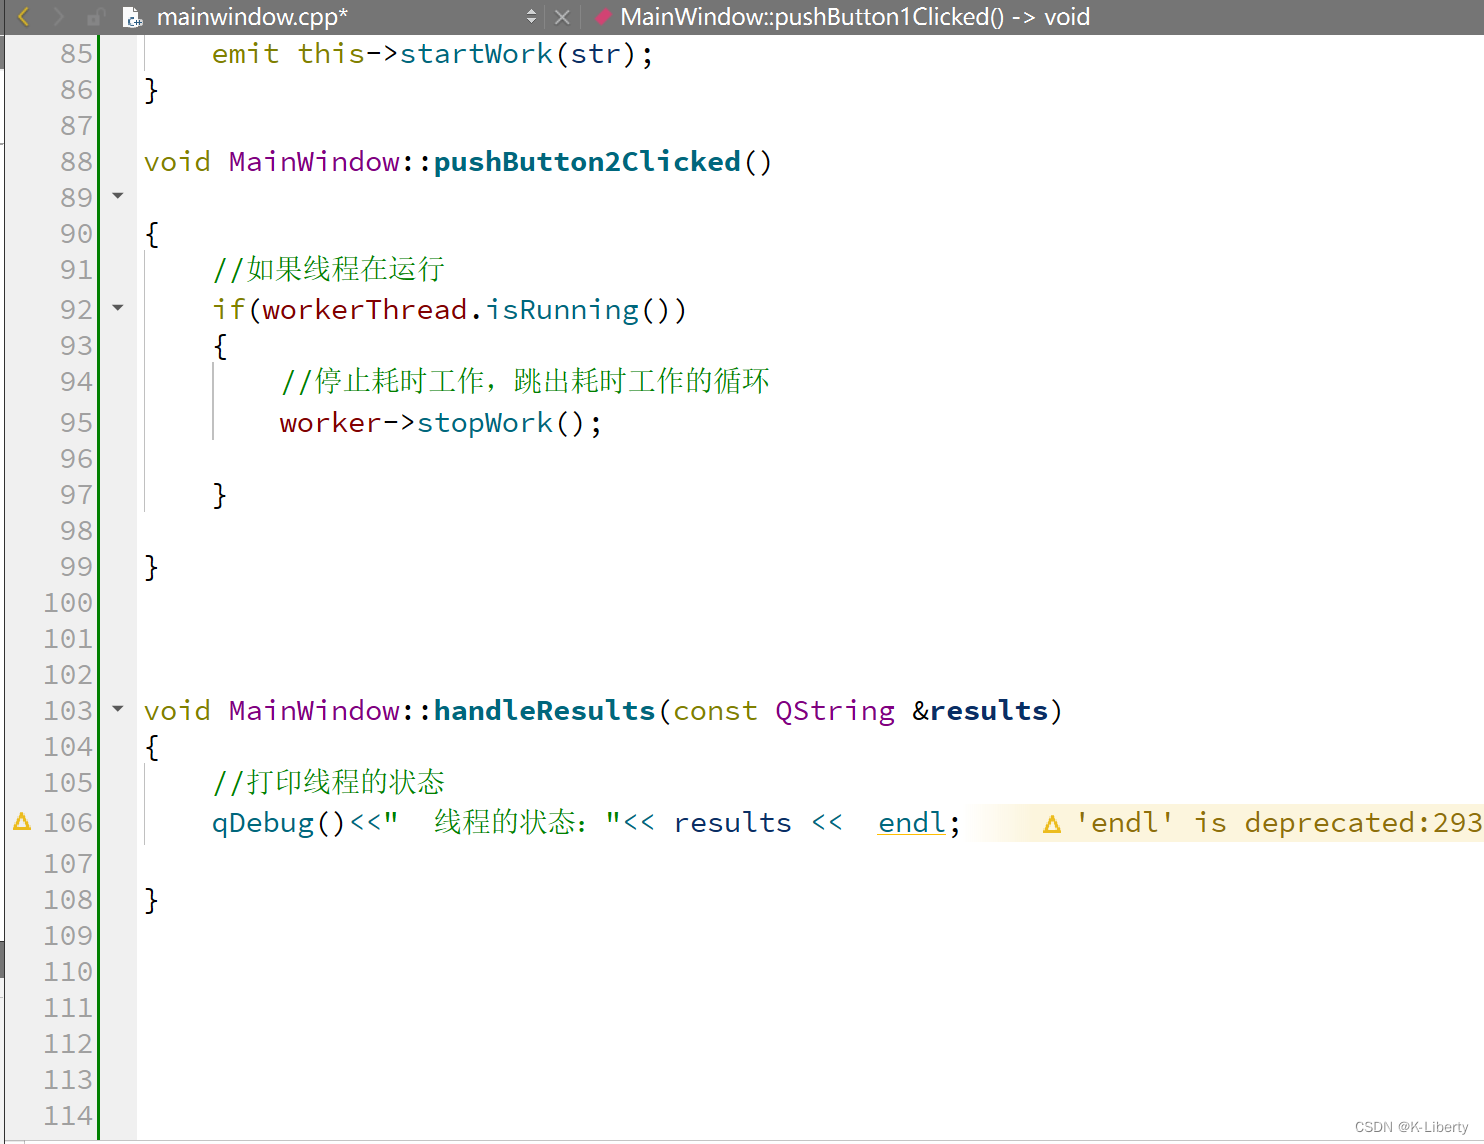Click the handleResults function name
1484x1144 pixels.
pos(544,711)
